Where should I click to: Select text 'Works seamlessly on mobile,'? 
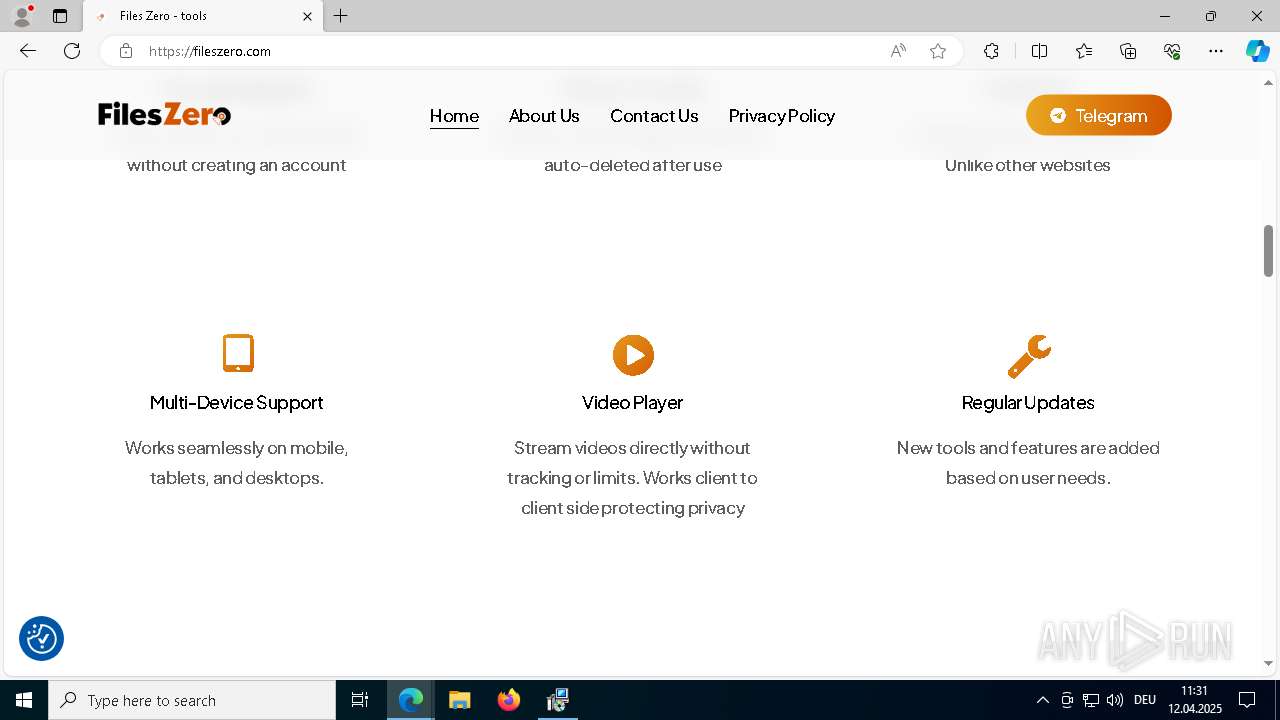pos(237,448)
